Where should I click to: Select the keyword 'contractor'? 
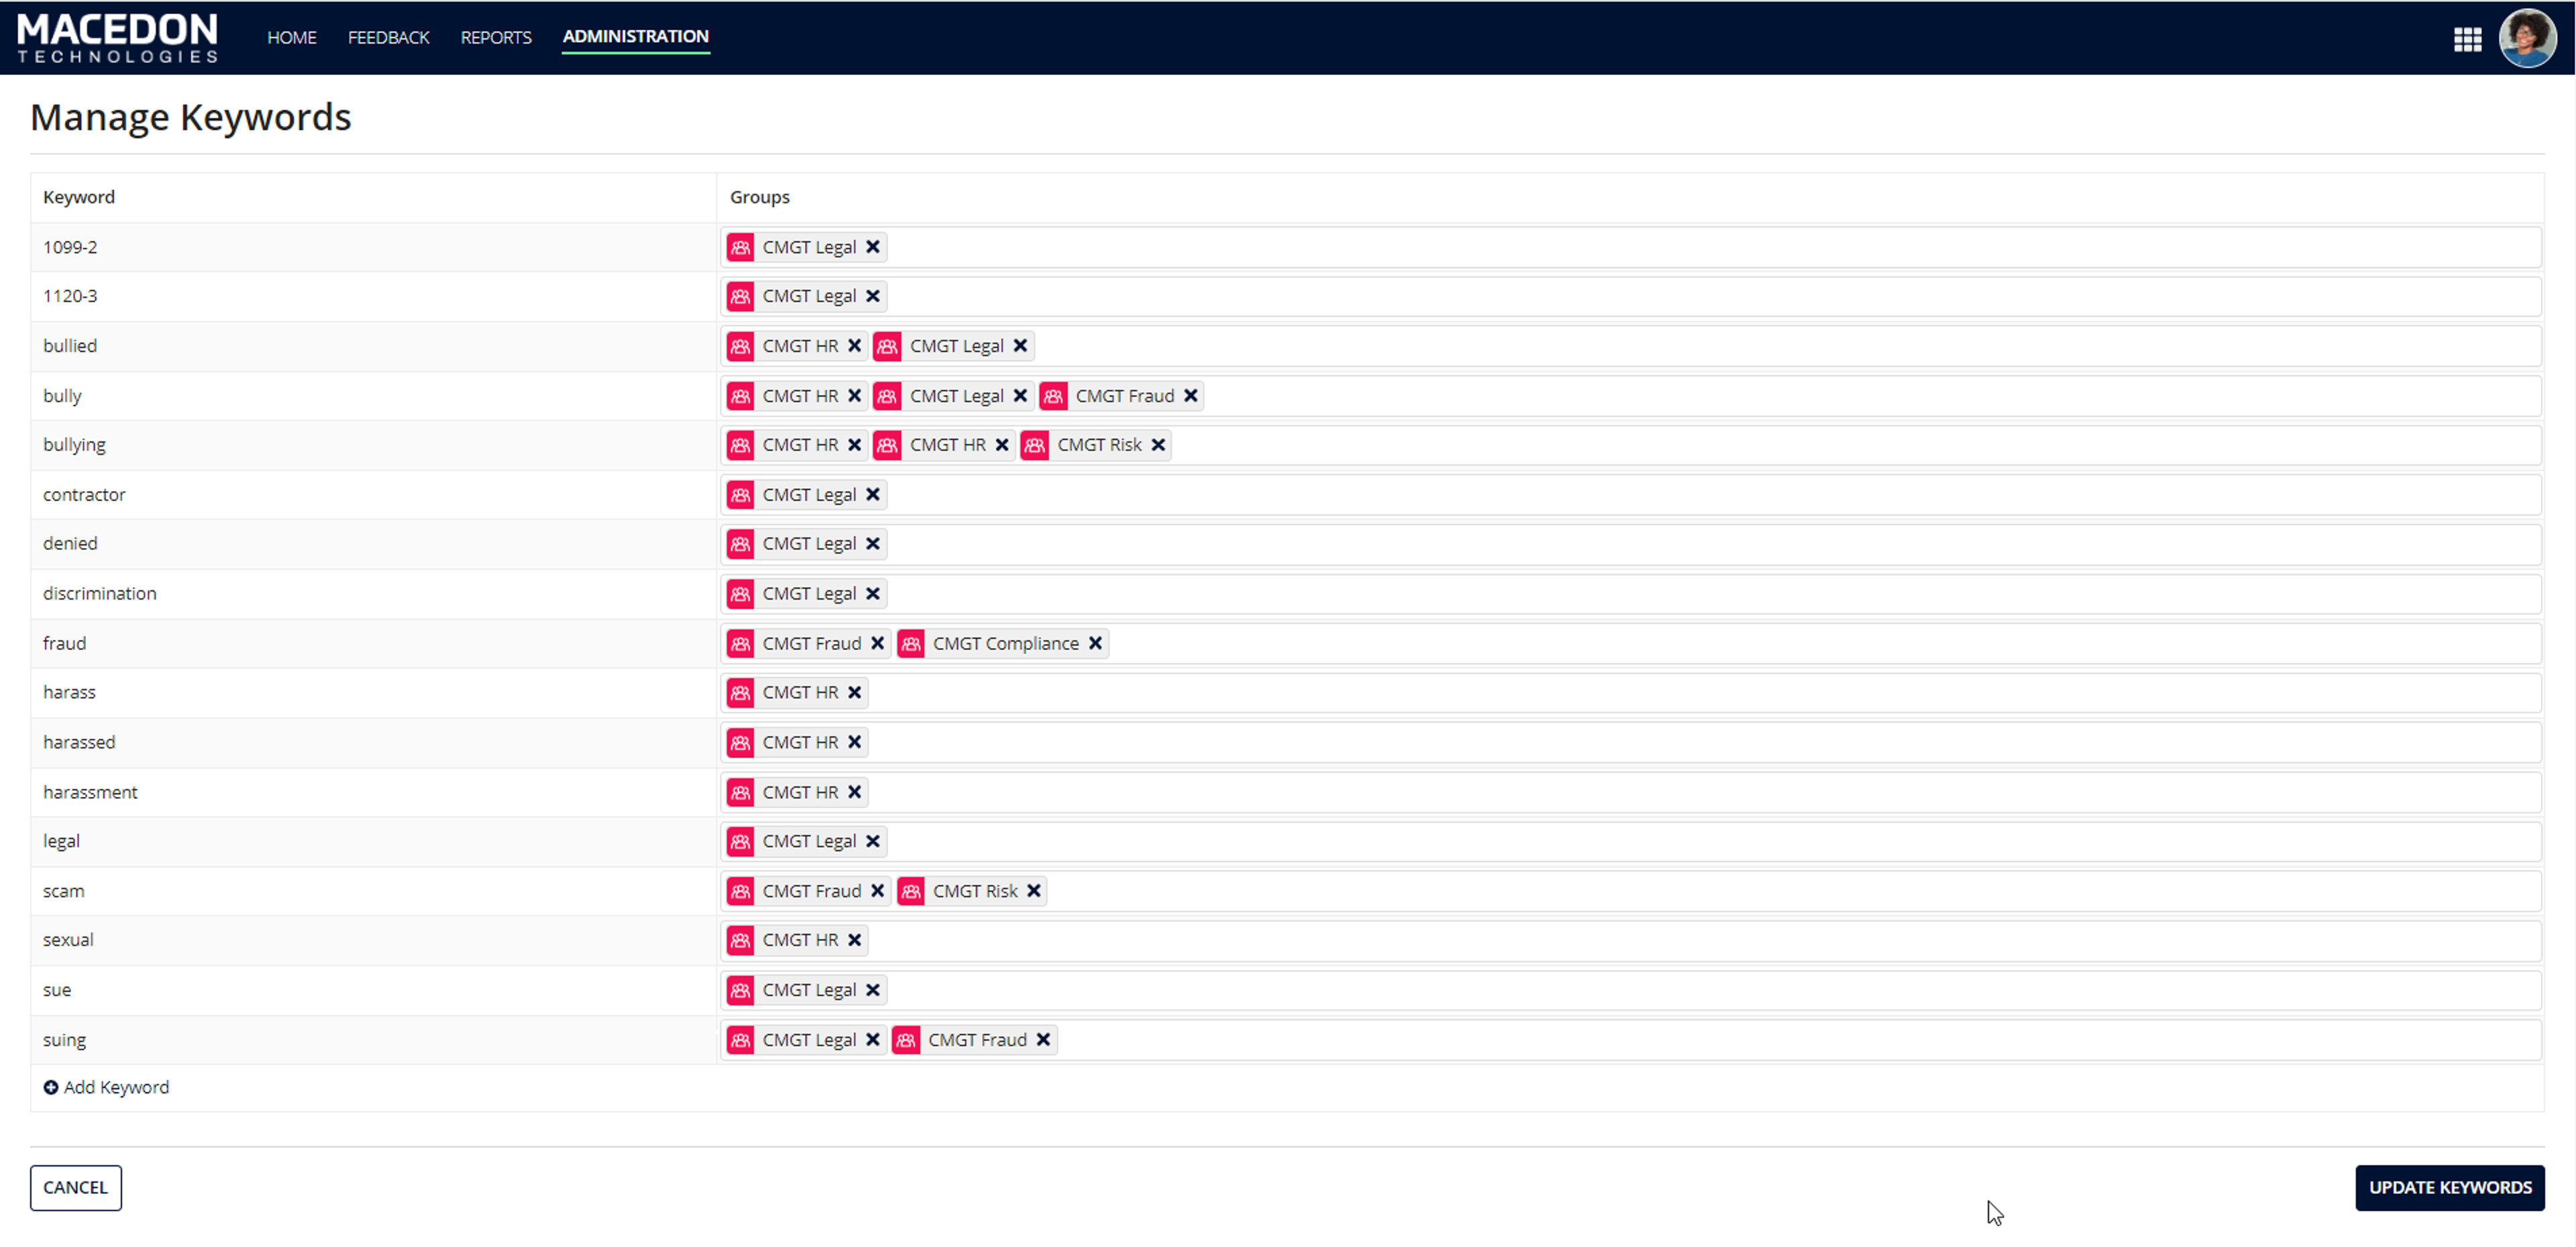[84, 495]
